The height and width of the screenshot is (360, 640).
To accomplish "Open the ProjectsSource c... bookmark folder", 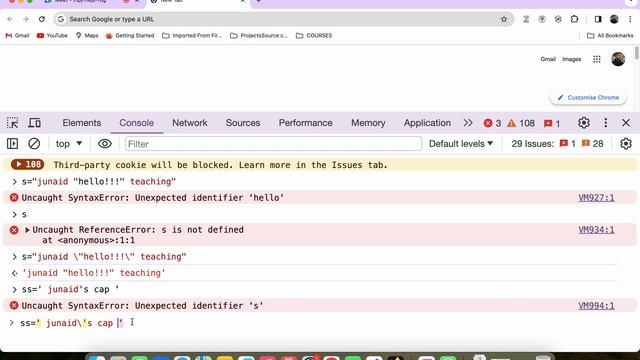I will (x=259, y=36).
